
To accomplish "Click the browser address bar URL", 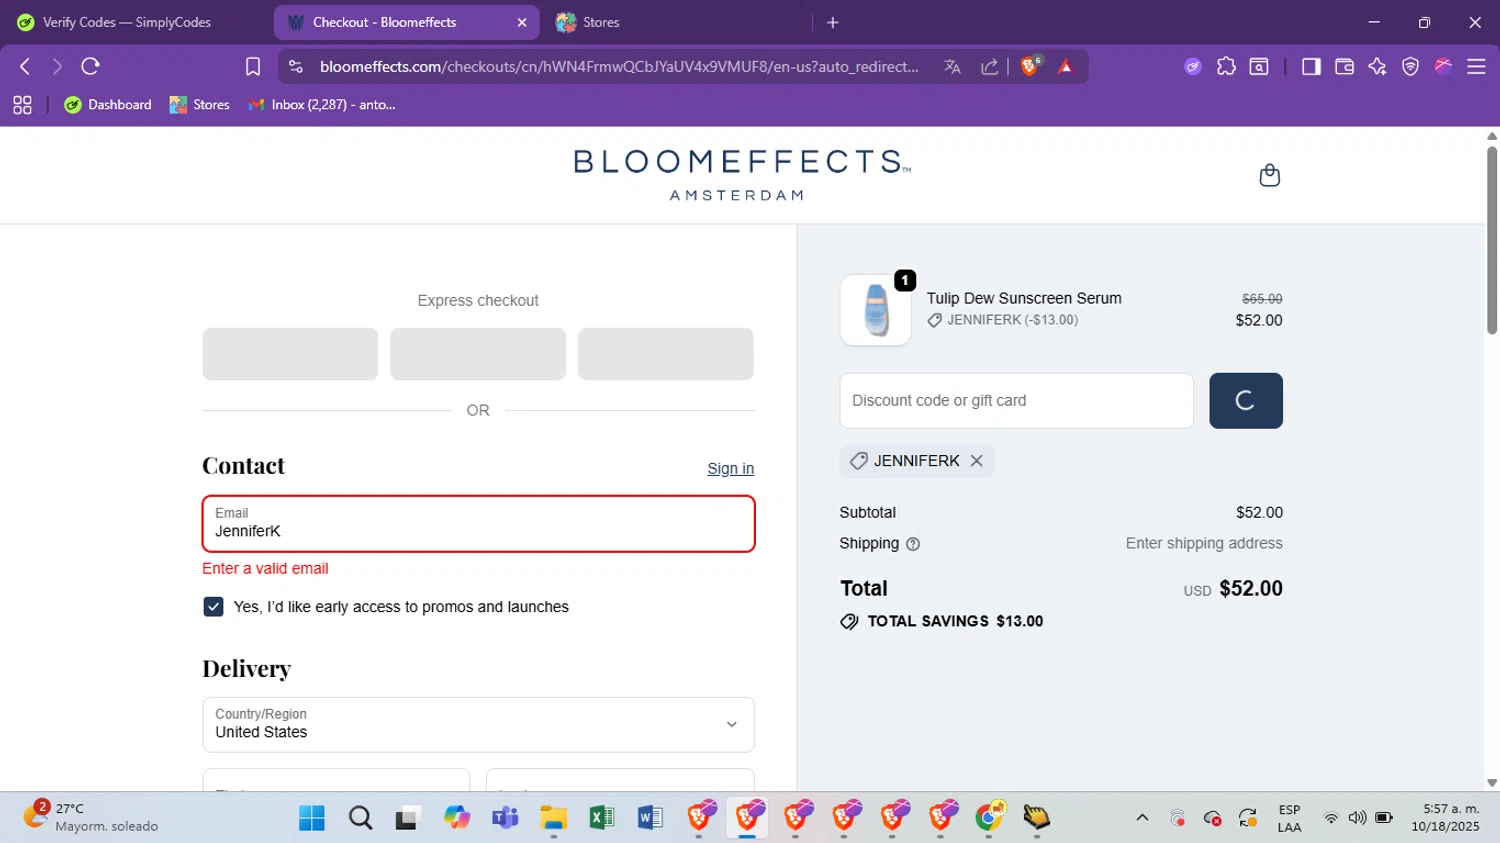I will coord(619,67).
